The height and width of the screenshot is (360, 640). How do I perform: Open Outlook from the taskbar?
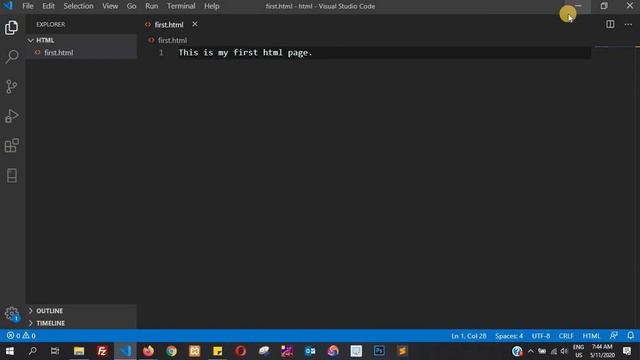click(x=310, y=351)
